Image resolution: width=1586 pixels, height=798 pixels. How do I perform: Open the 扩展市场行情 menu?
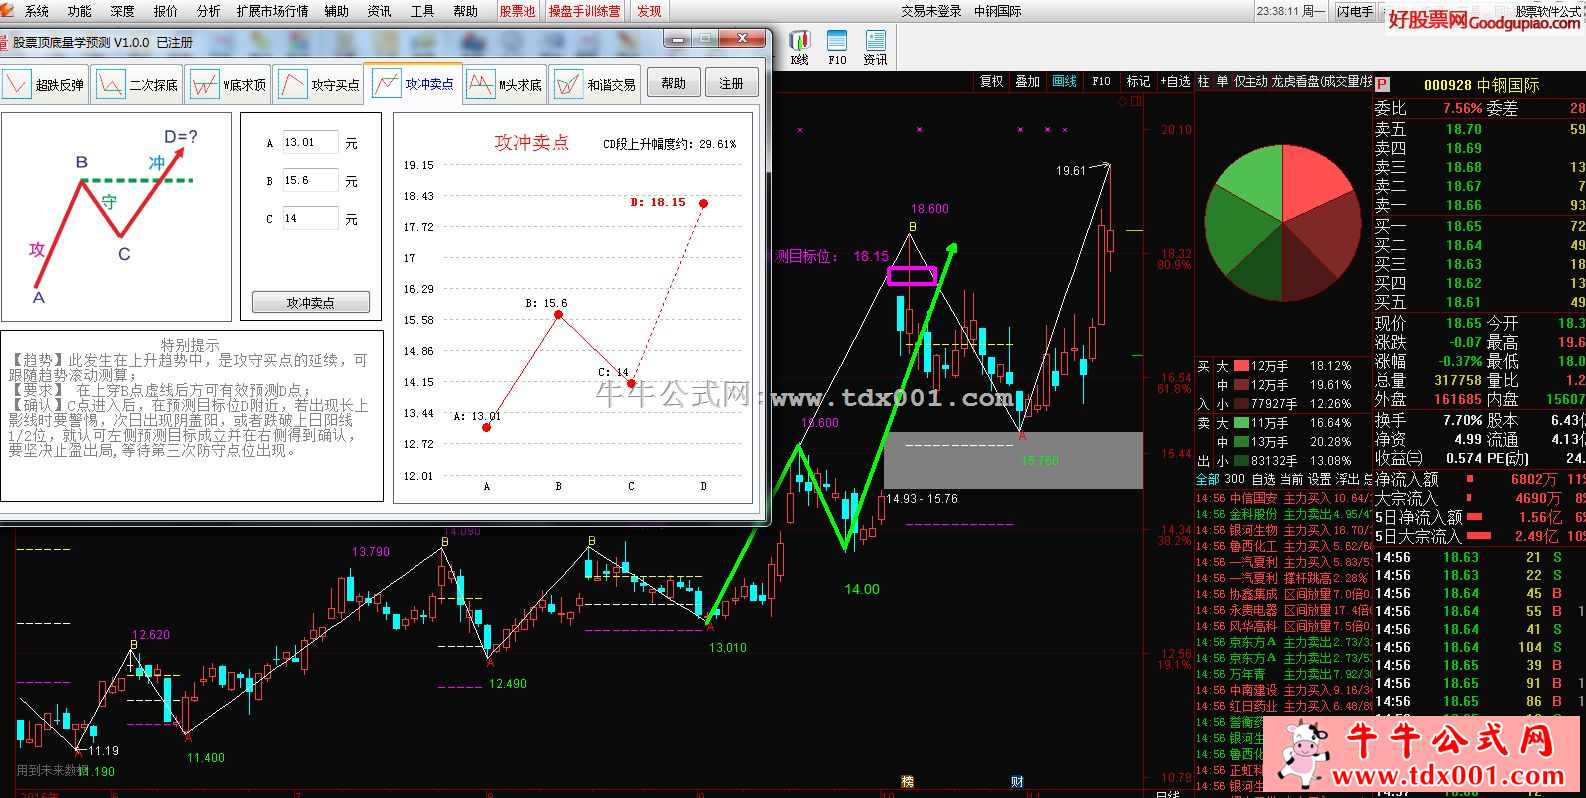pyautogui.click(x=272, y=11)
